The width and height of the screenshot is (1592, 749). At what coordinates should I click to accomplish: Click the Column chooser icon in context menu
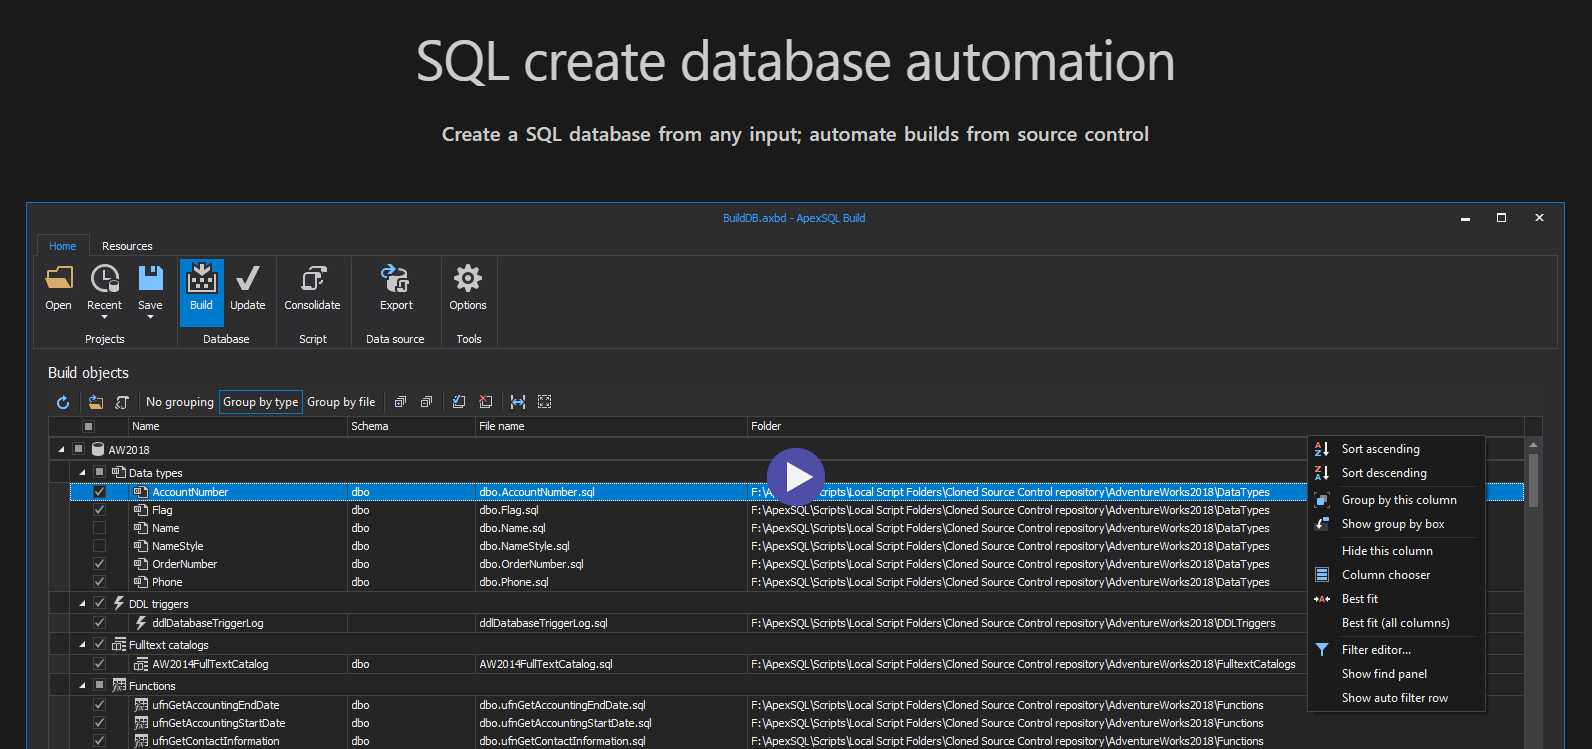click(1322, 575)
